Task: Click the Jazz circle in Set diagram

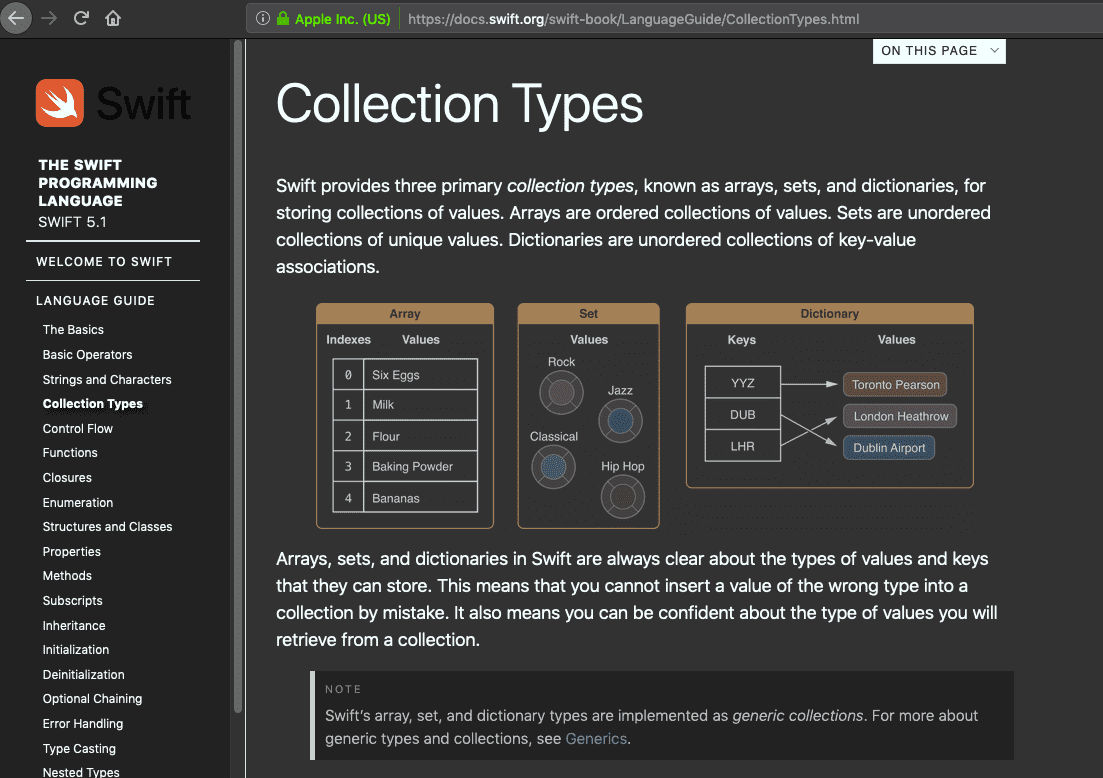Action: coord(620,421)
